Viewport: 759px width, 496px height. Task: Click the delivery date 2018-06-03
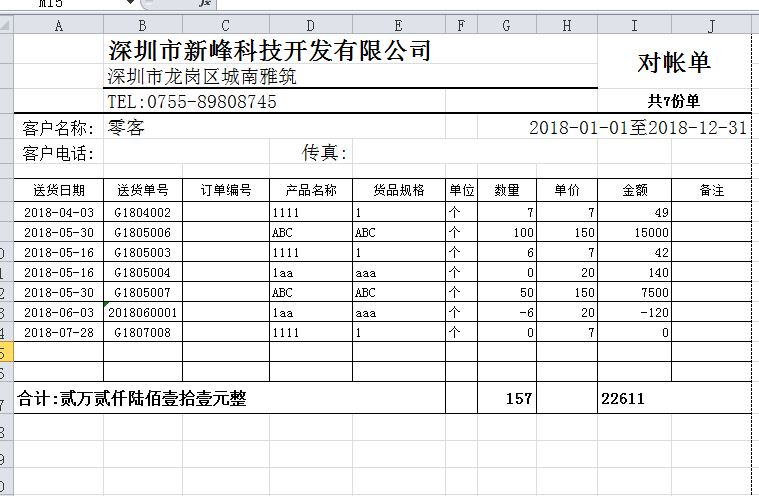tap(59, 312)
